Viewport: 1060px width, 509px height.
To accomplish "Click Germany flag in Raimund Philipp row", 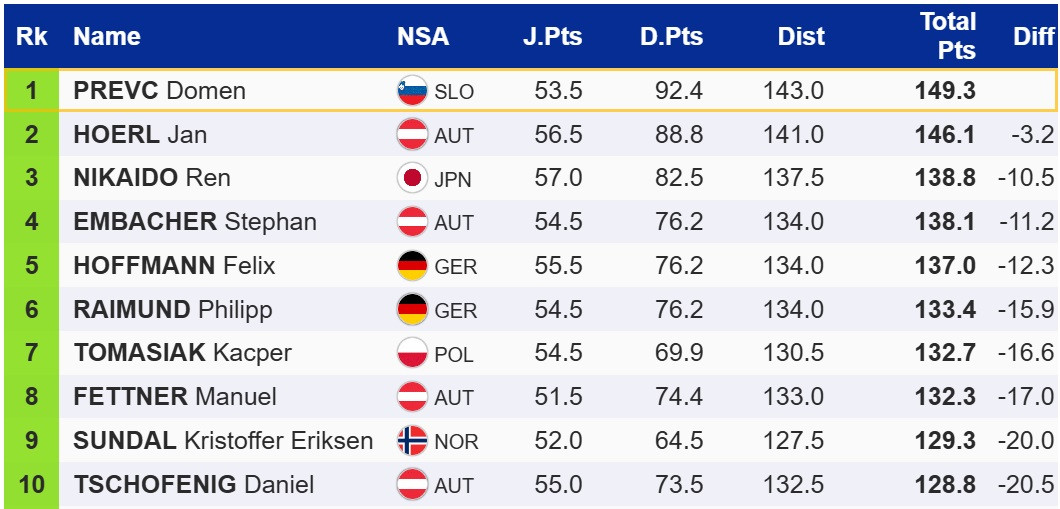I will (412, 309).
